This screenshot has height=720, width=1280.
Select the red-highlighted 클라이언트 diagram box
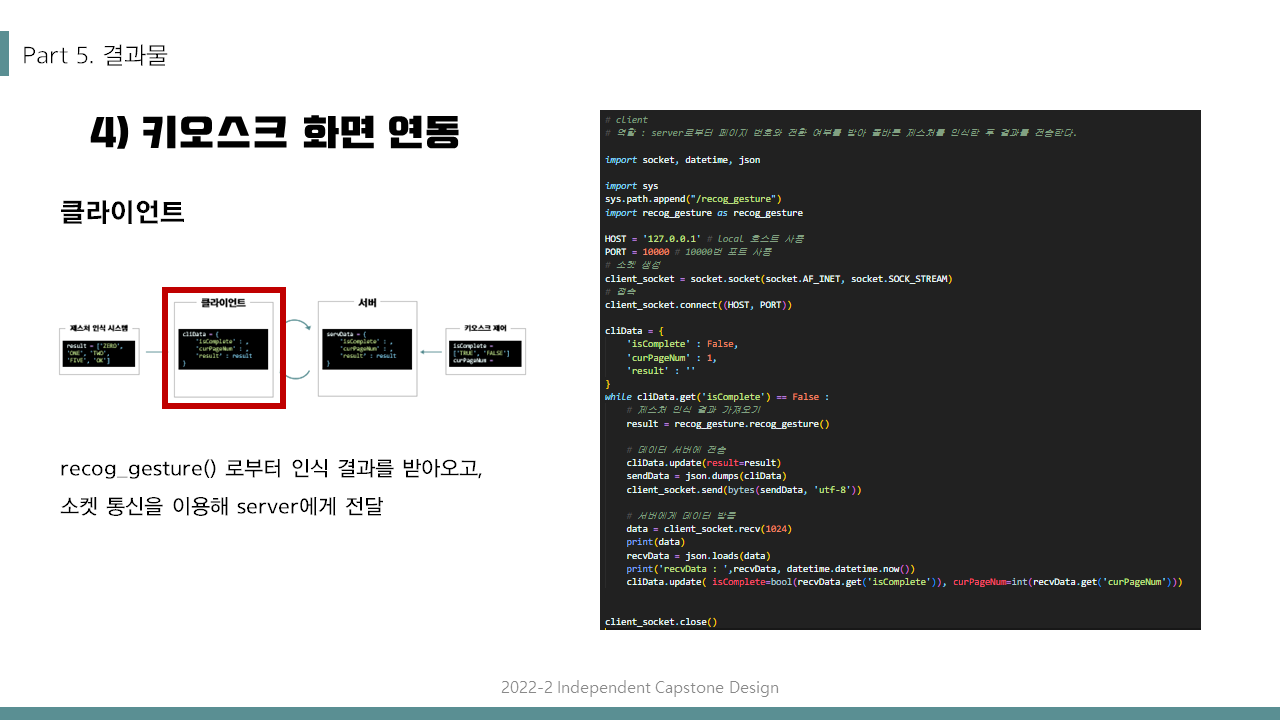tap(223, 347)
